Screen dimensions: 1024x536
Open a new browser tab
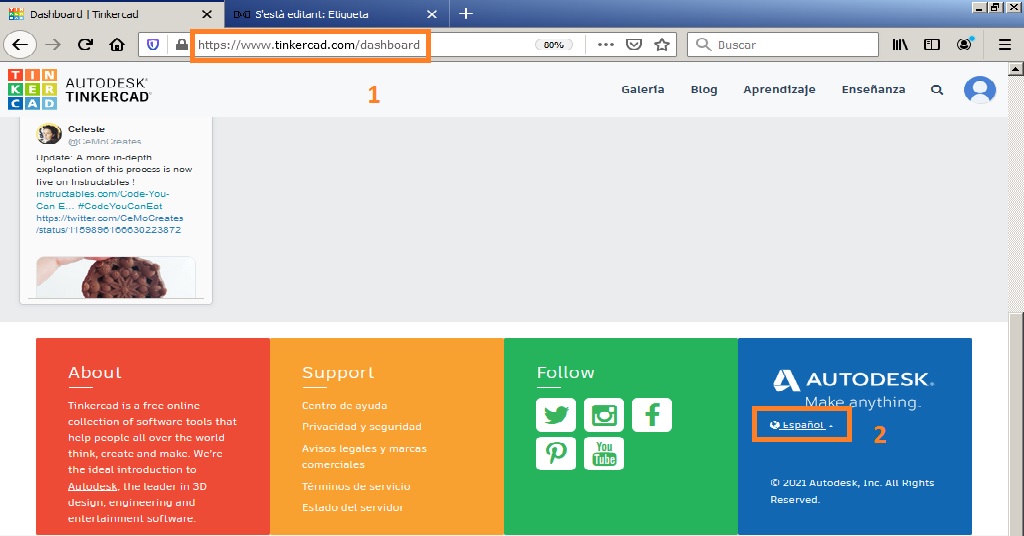pyautogui.click(x=466, y=14)
